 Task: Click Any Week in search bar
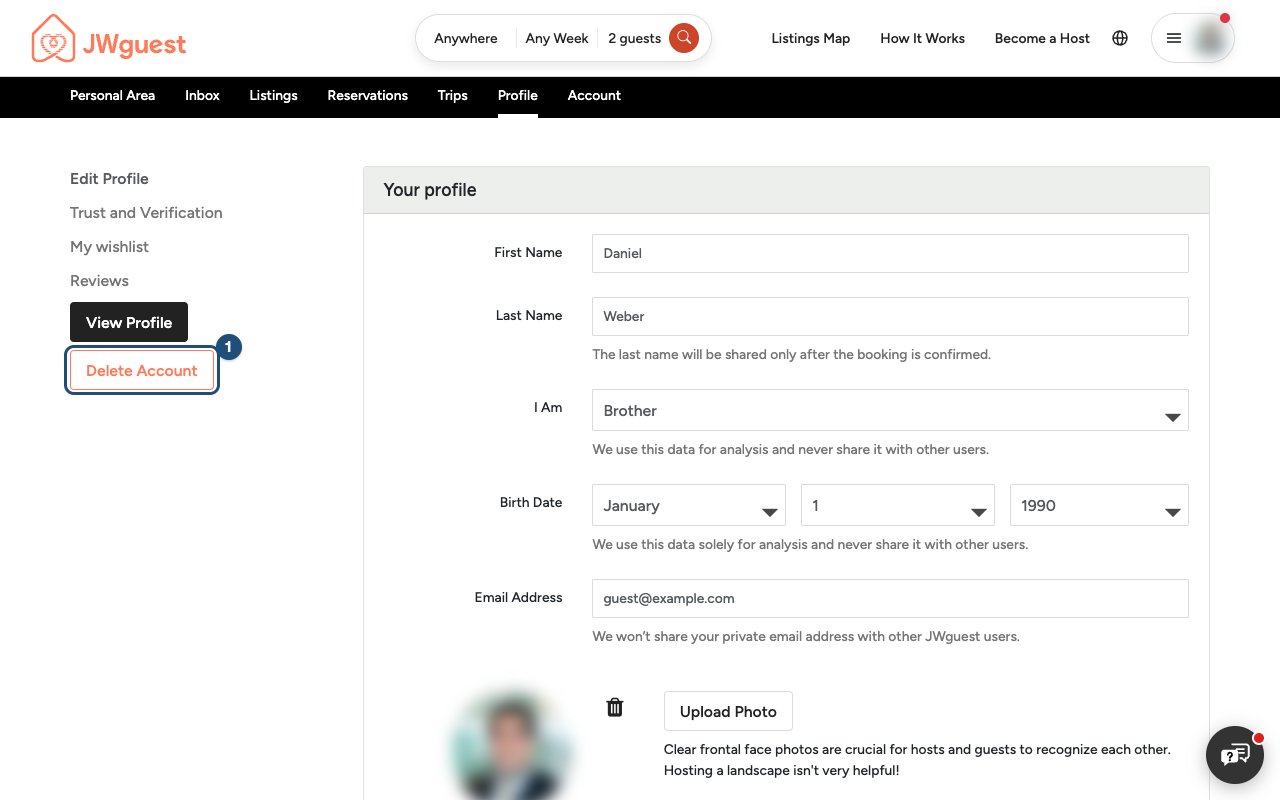[557, 38]
